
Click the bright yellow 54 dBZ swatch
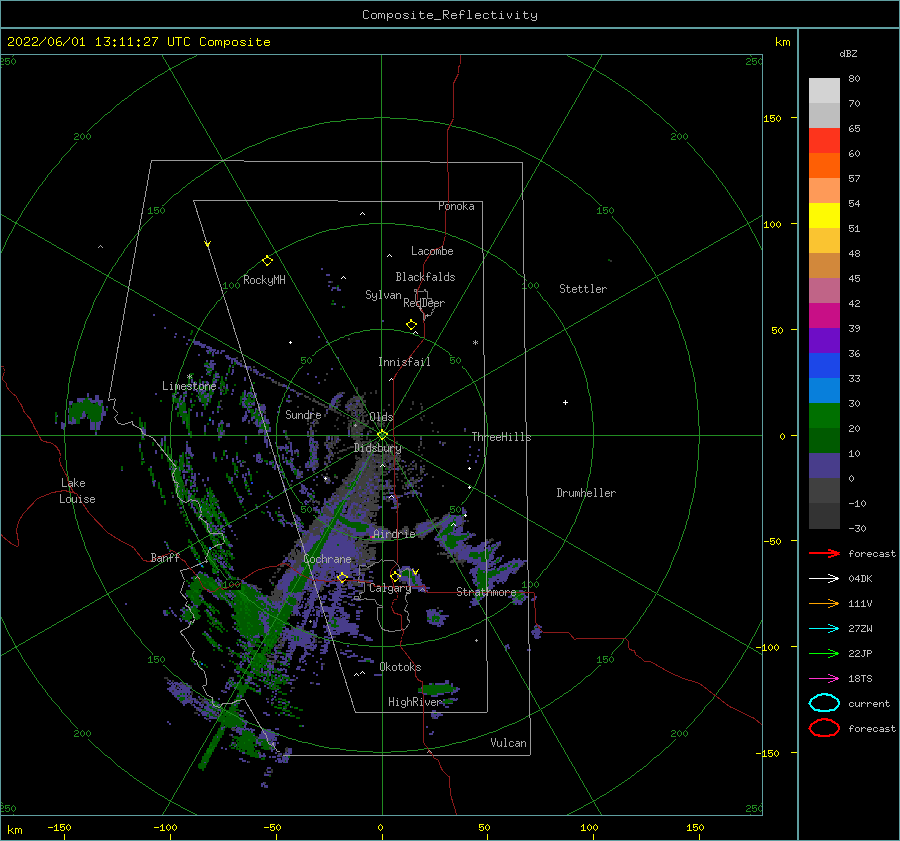tap(824, 216)
